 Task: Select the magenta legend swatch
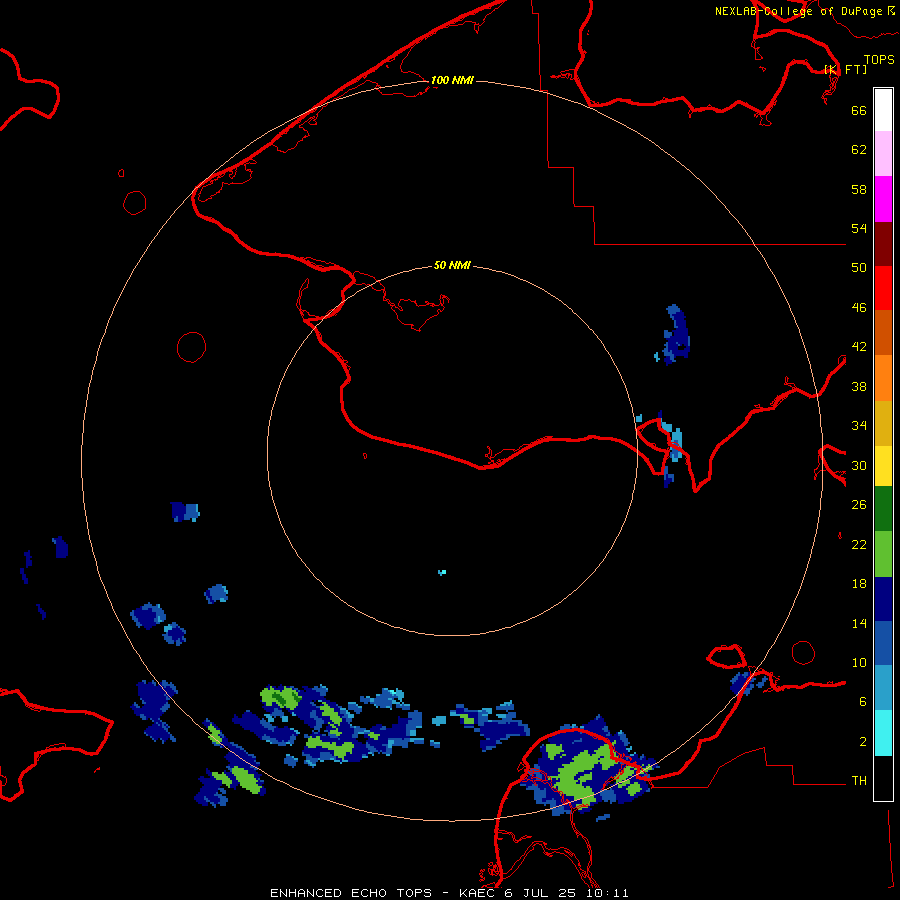coord(883,199)
